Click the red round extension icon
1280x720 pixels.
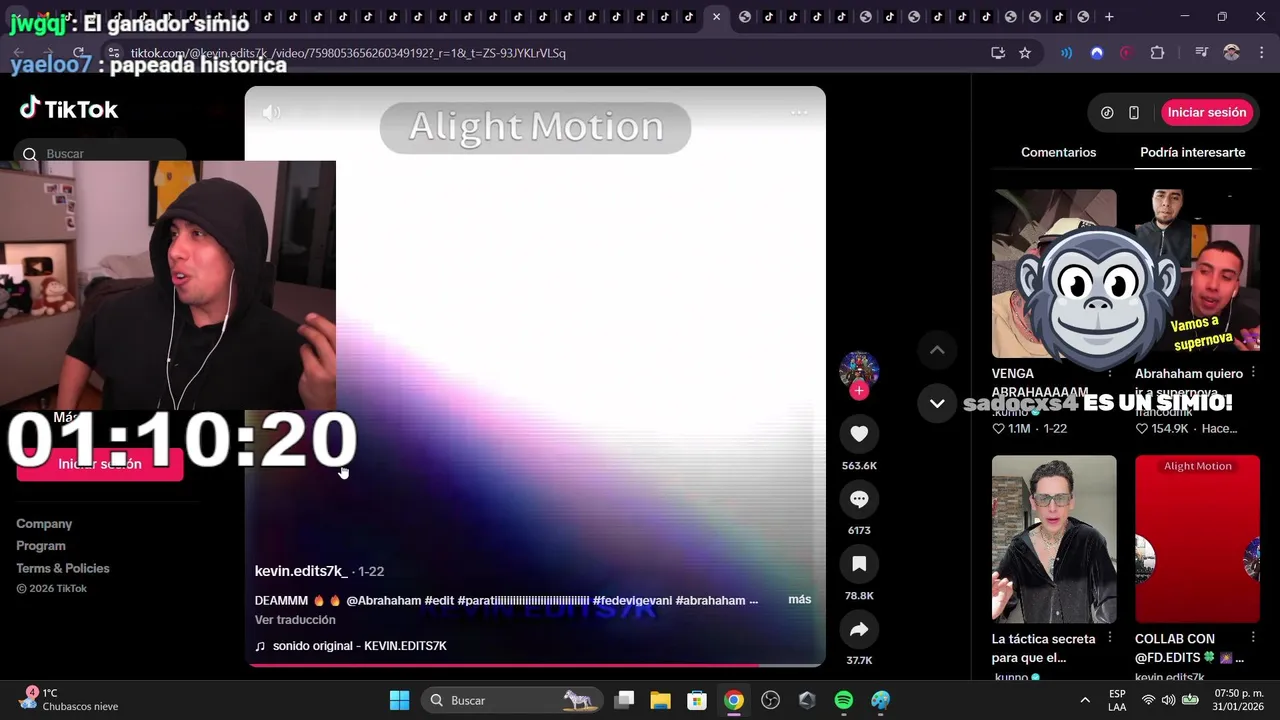[1127, 53]
